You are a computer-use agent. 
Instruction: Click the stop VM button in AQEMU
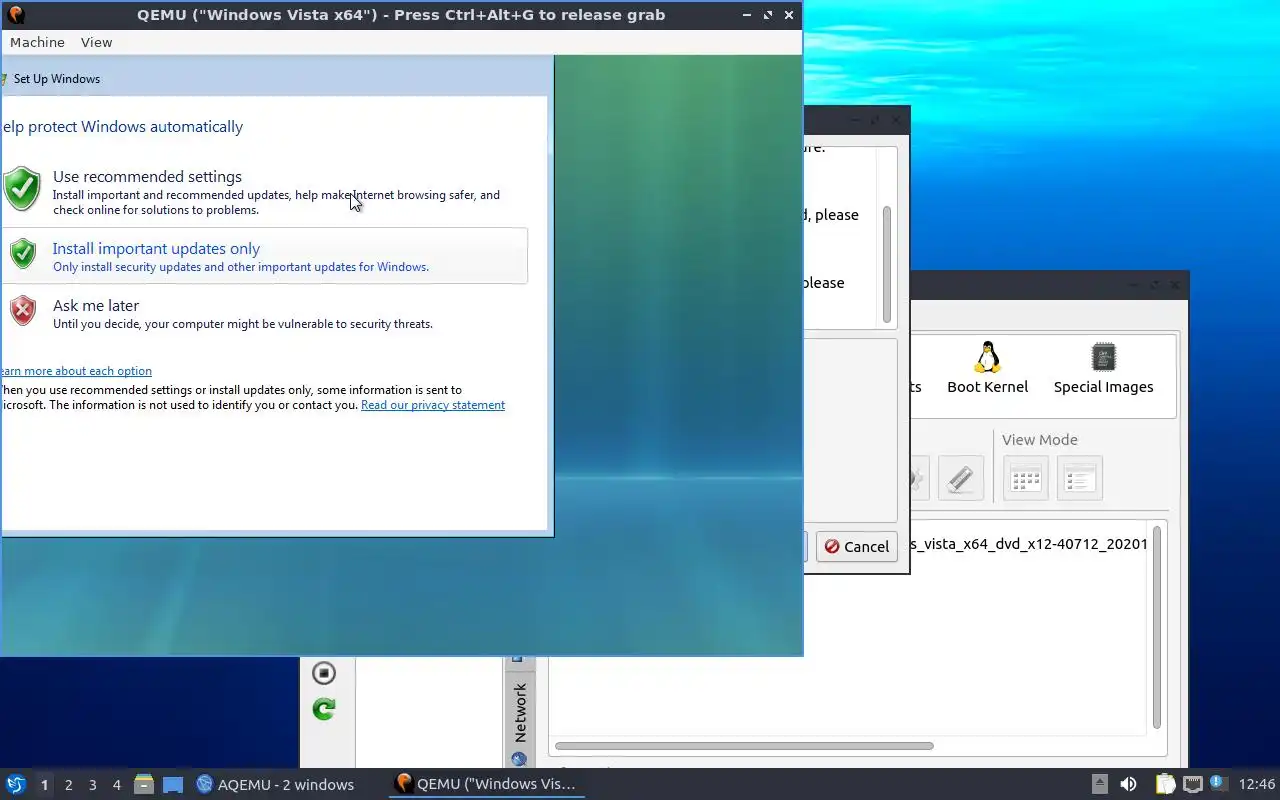point(323,673)
